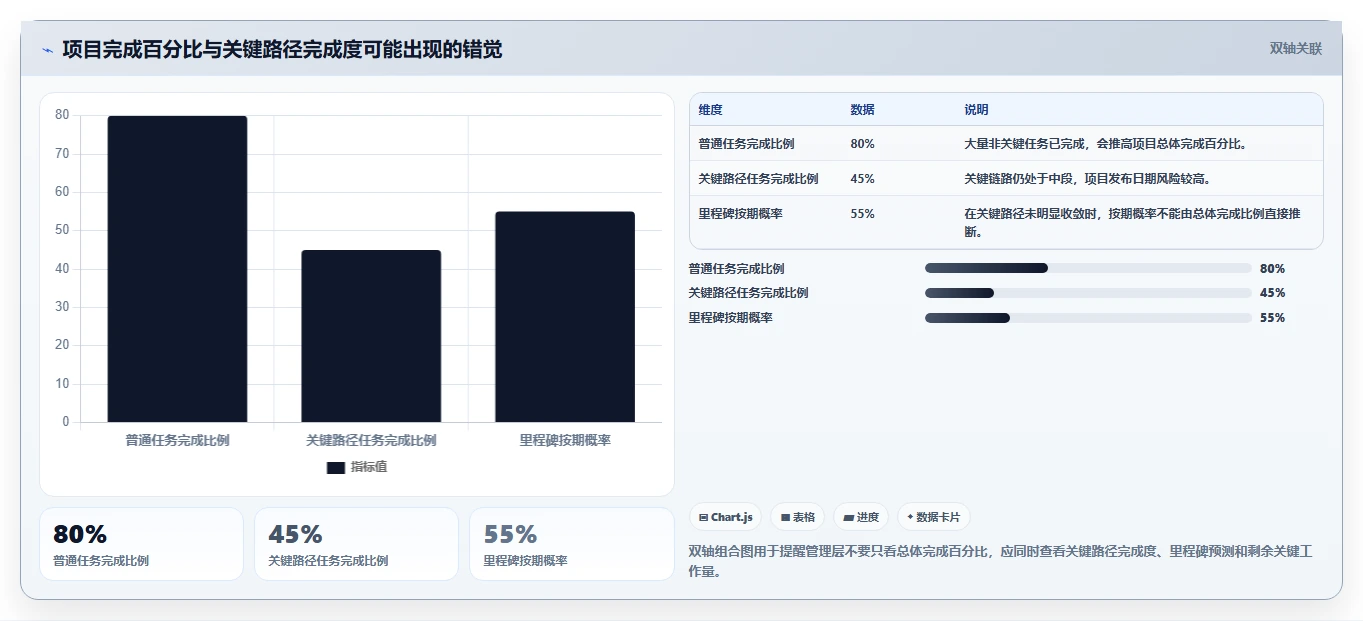Click the 普通任务完成比例 label beside the progress bar

pos(736,269)
